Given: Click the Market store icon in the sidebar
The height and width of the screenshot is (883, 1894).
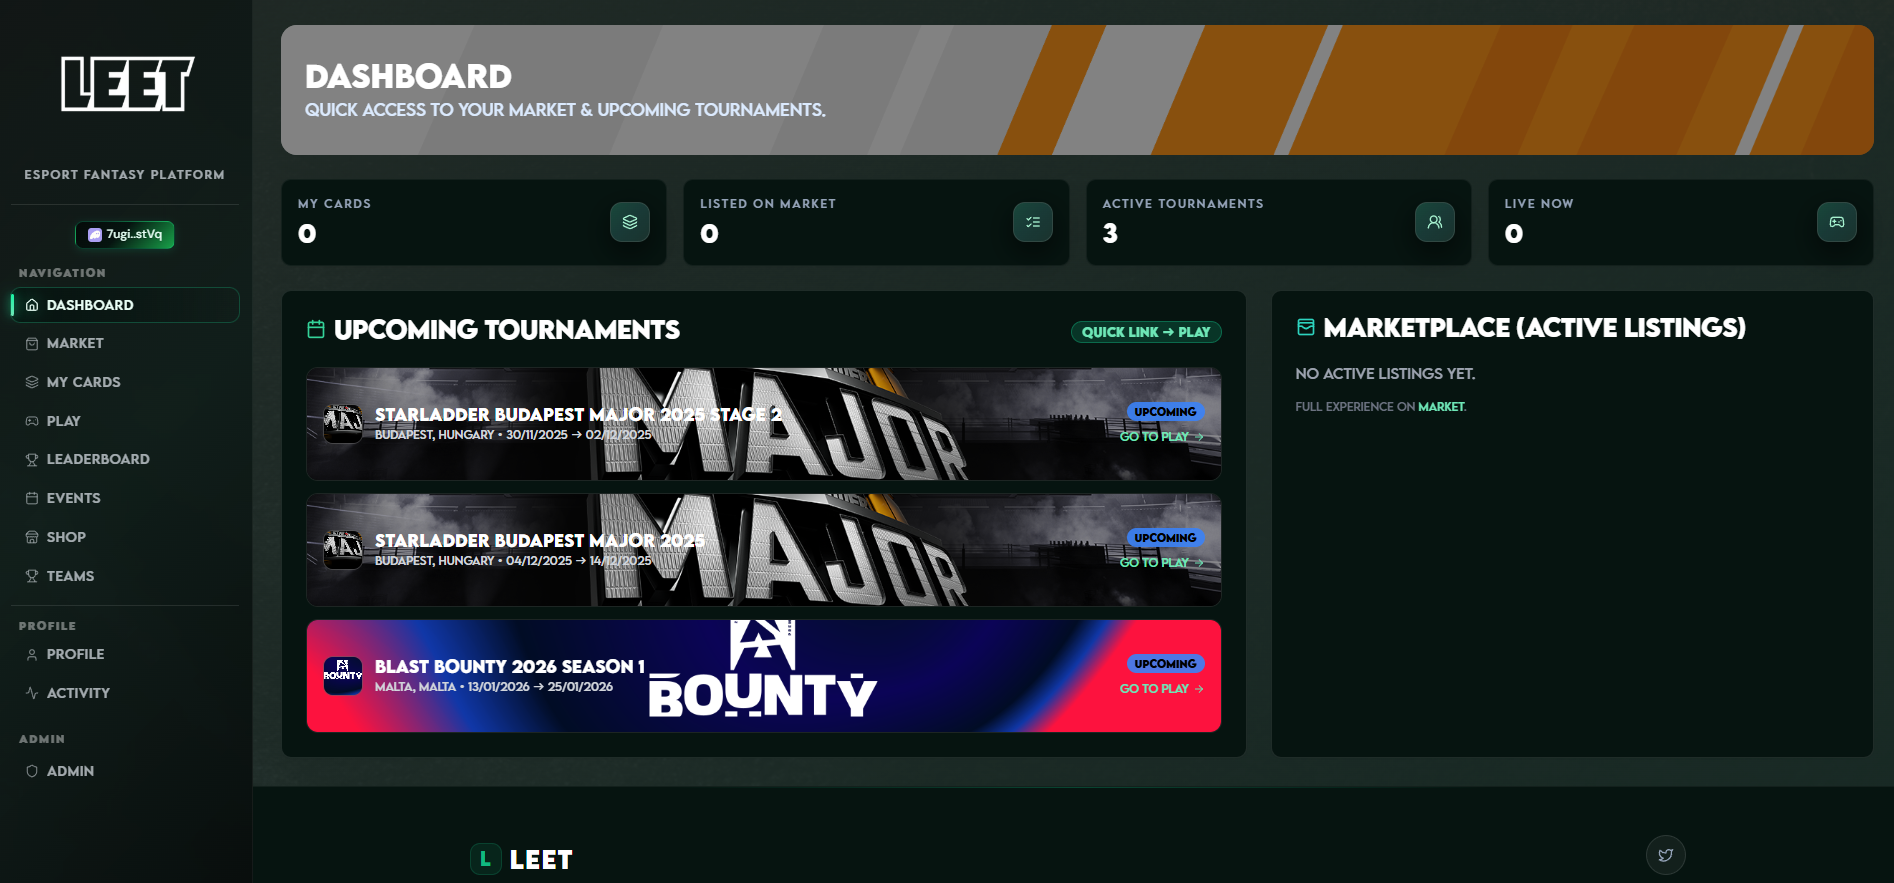Looking at the screenshot, I should point(32,343).
